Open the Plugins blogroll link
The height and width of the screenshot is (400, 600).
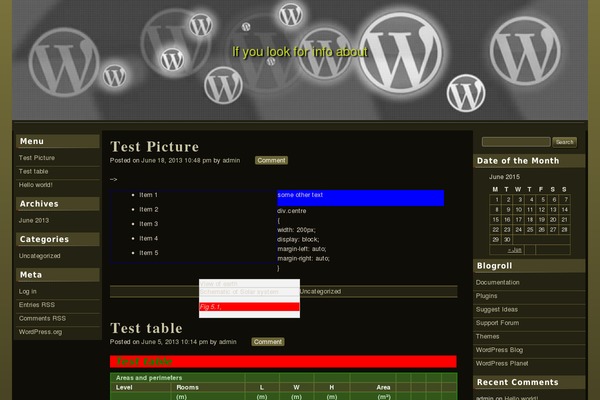486,296
